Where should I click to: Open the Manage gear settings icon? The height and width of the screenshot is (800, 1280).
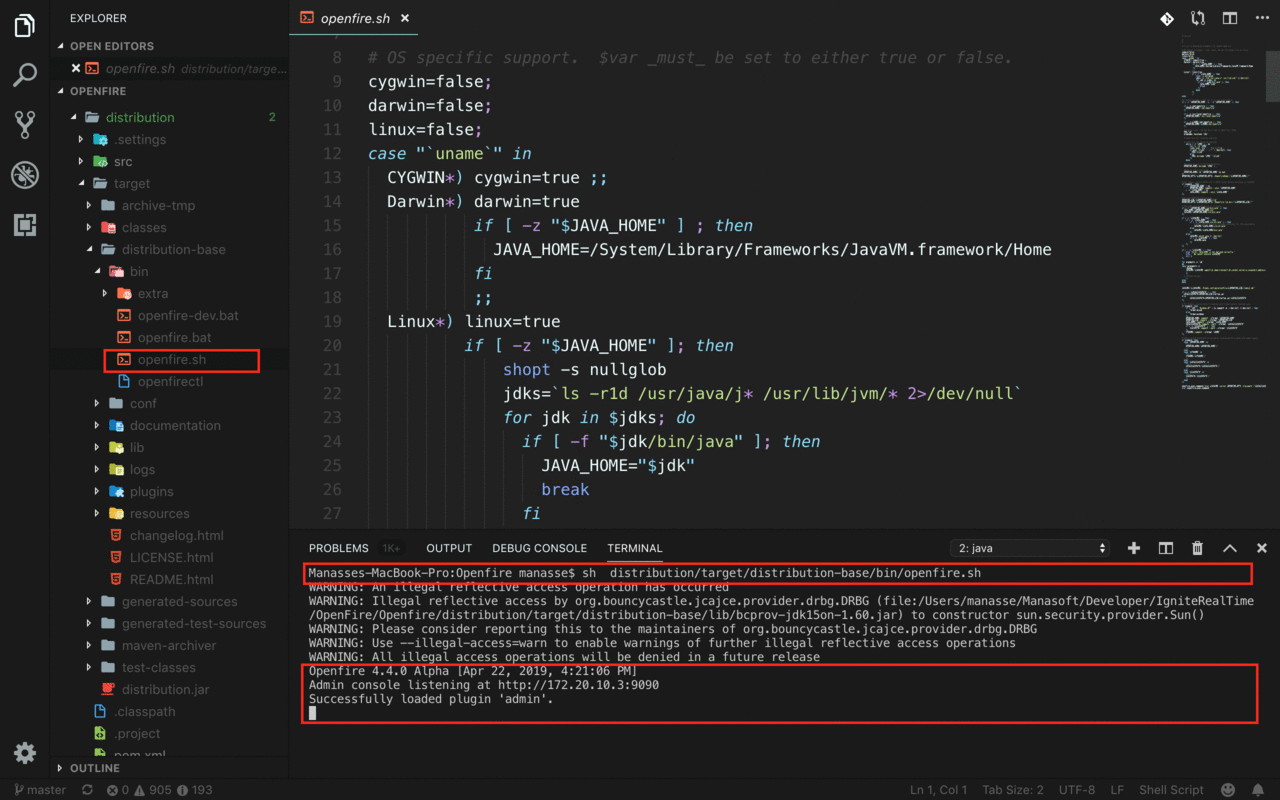25,753
